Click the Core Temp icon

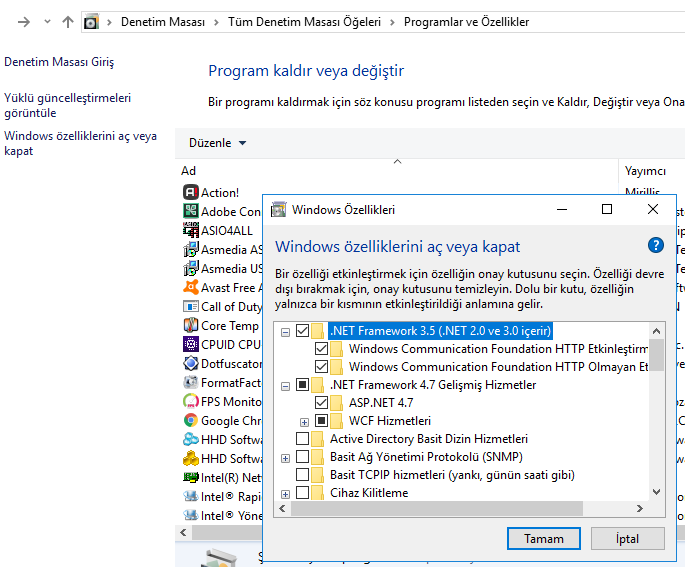coord(190,325)
